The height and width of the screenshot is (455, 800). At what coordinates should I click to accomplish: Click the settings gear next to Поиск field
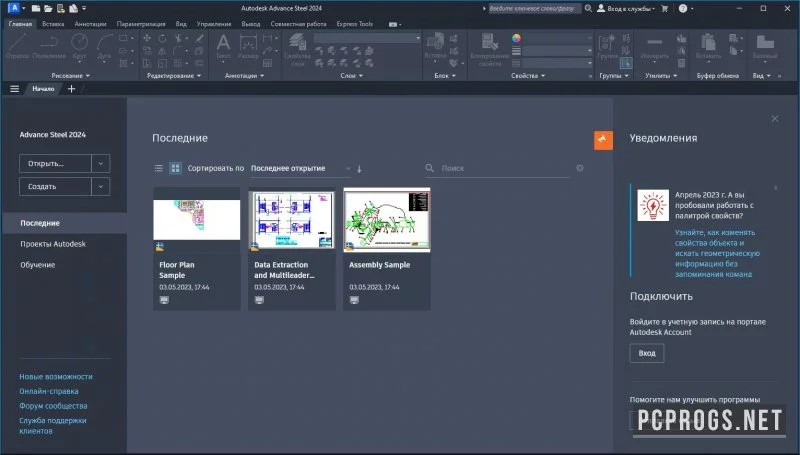coord(580,168)
